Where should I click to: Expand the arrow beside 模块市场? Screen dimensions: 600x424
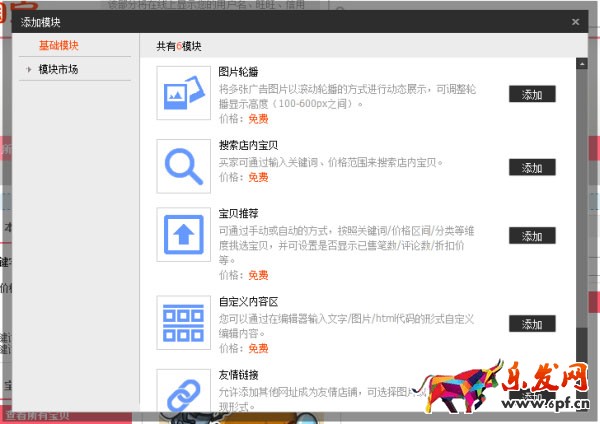(x=29, y=70)
